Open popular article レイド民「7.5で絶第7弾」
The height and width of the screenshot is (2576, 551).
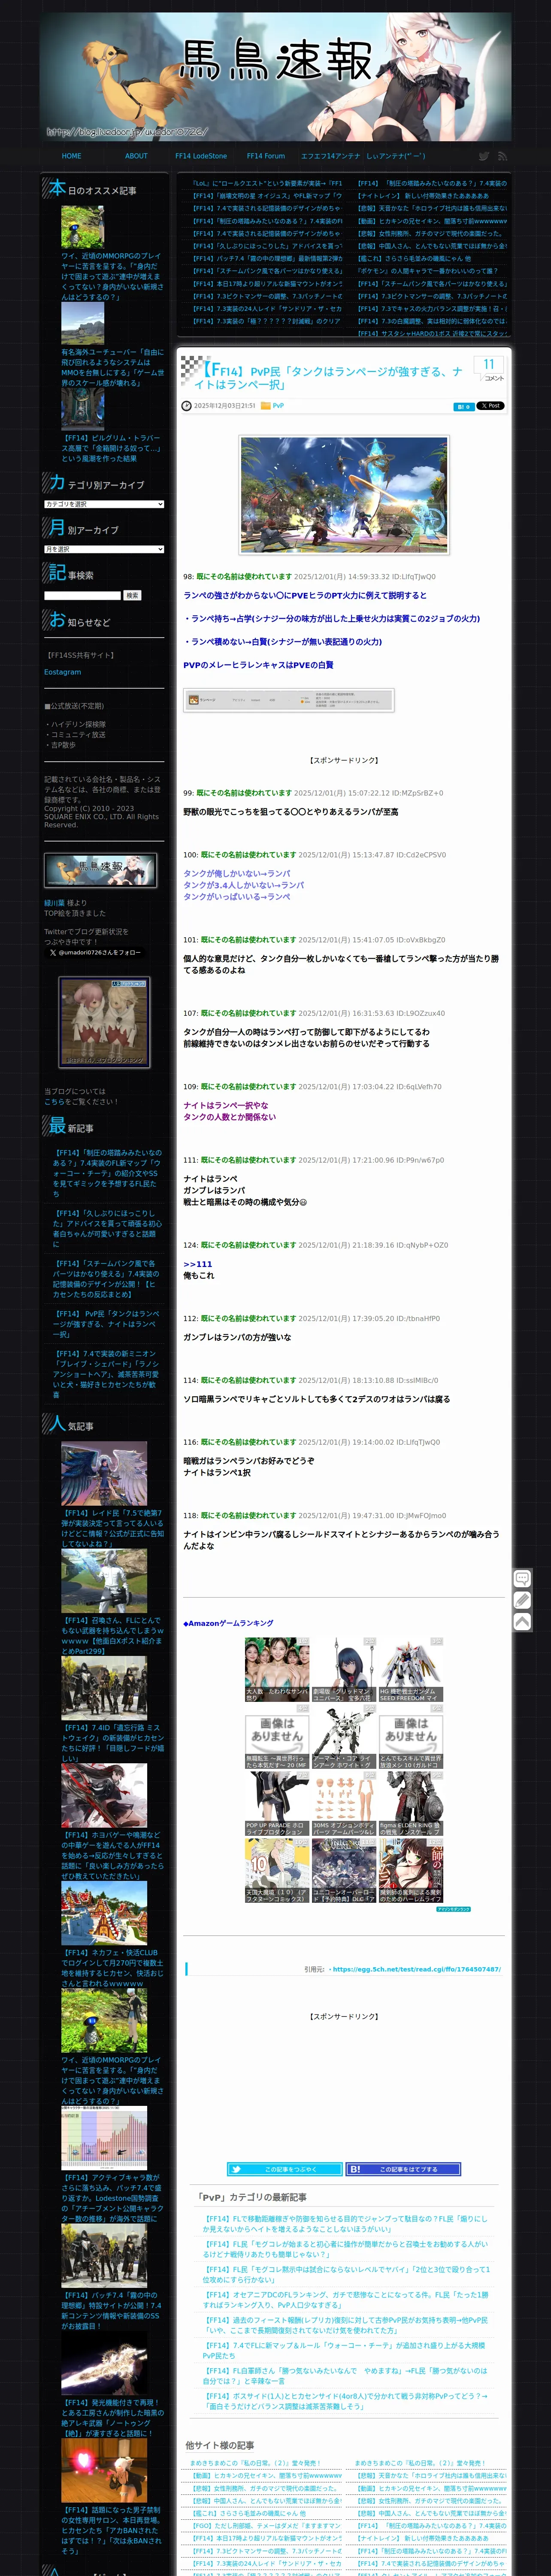112,1528
